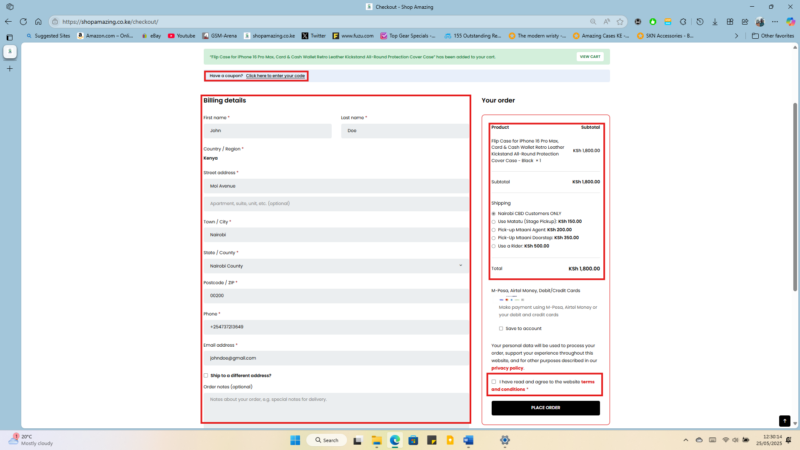Select Use a Rider shipping option
Screen dimensions: 800x450
[494, 245]
